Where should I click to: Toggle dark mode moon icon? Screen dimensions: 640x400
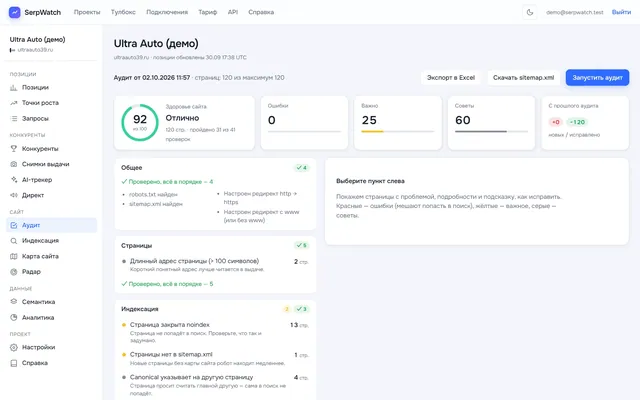click(x=530, y=12)
